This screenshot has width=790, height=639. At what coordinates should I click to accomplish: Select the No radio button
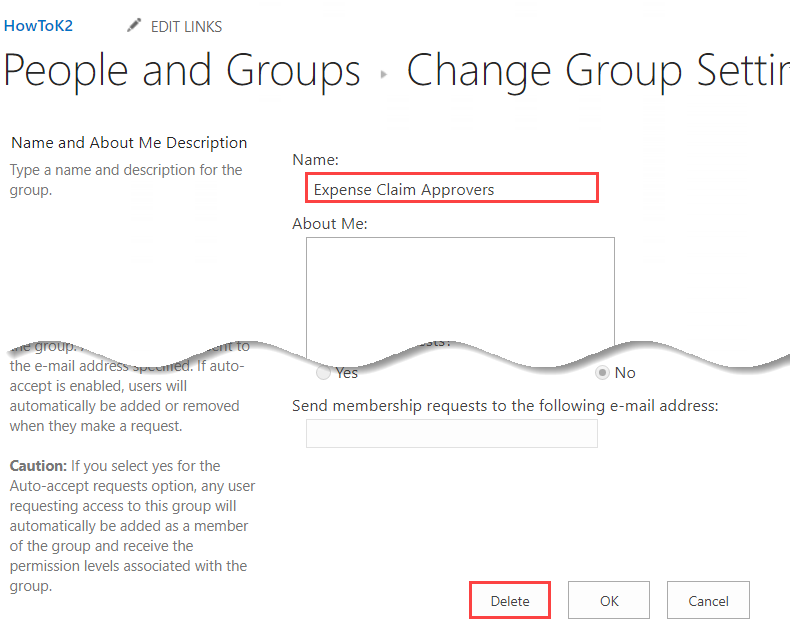(x=602, y=372)
